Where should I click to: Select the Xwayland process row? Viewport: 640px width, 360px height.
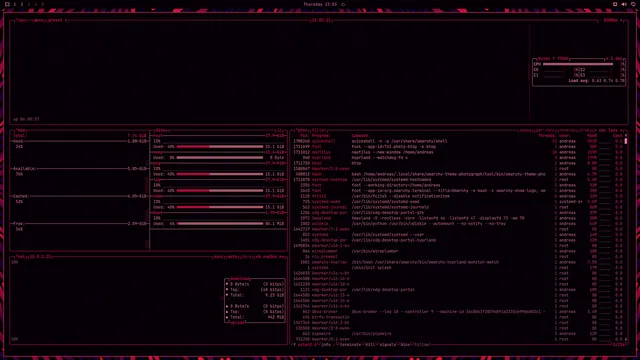pos(458,218)
